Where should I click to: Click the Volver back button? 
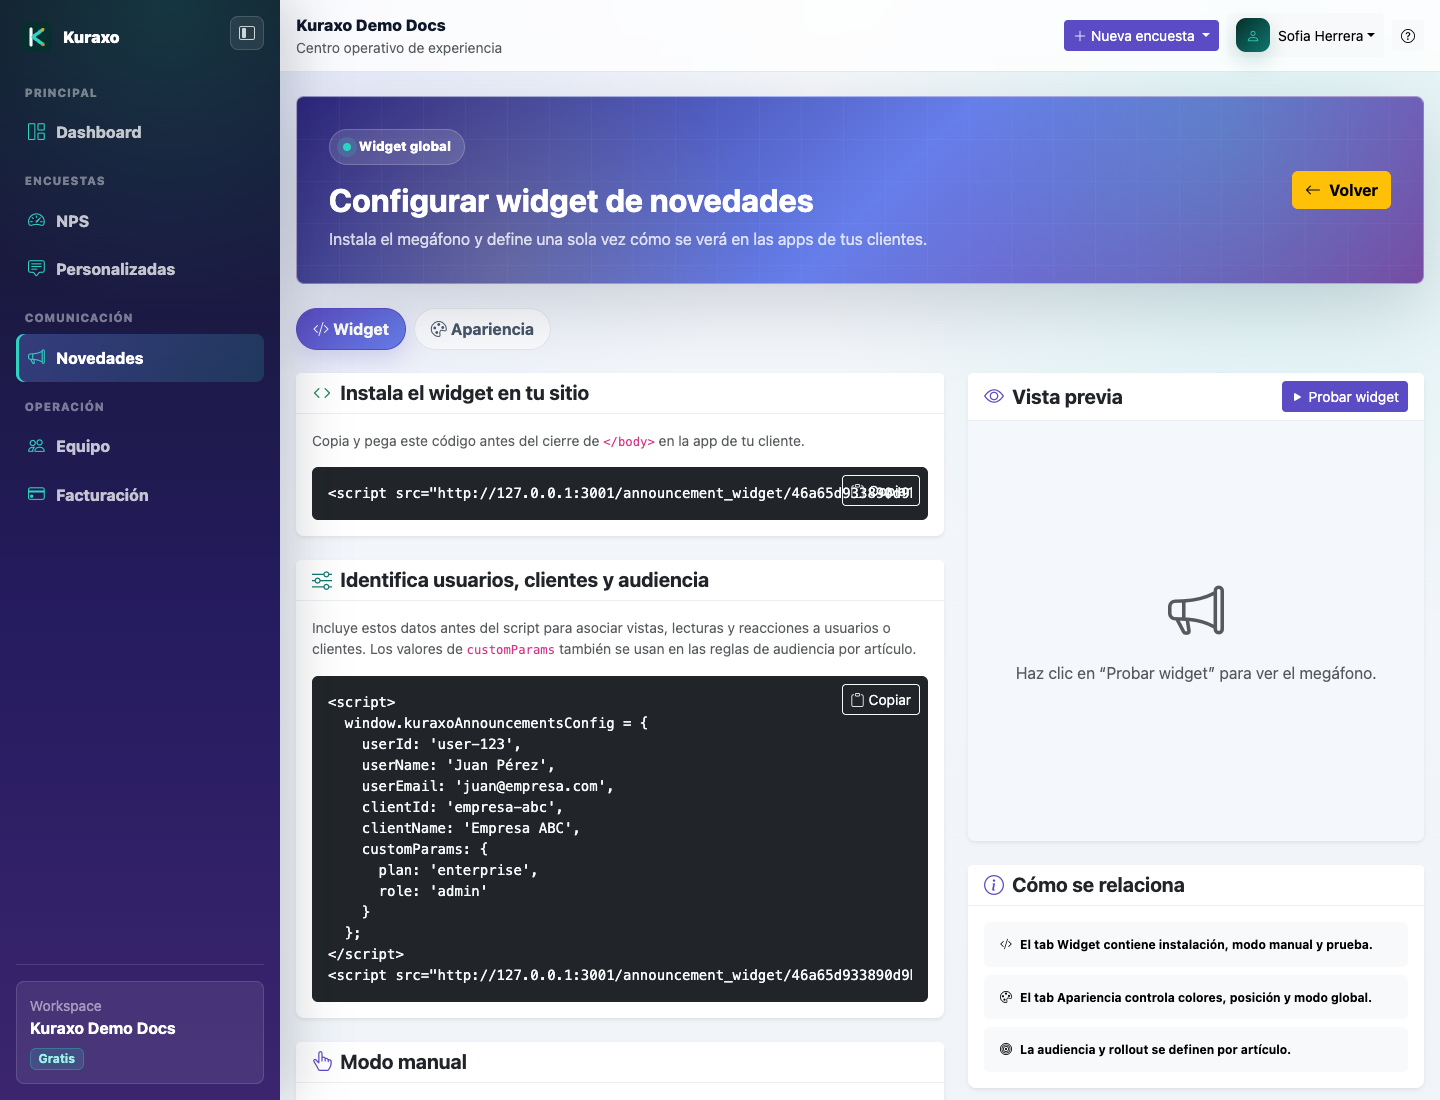pyautogui.click(x=1341, y=190)
